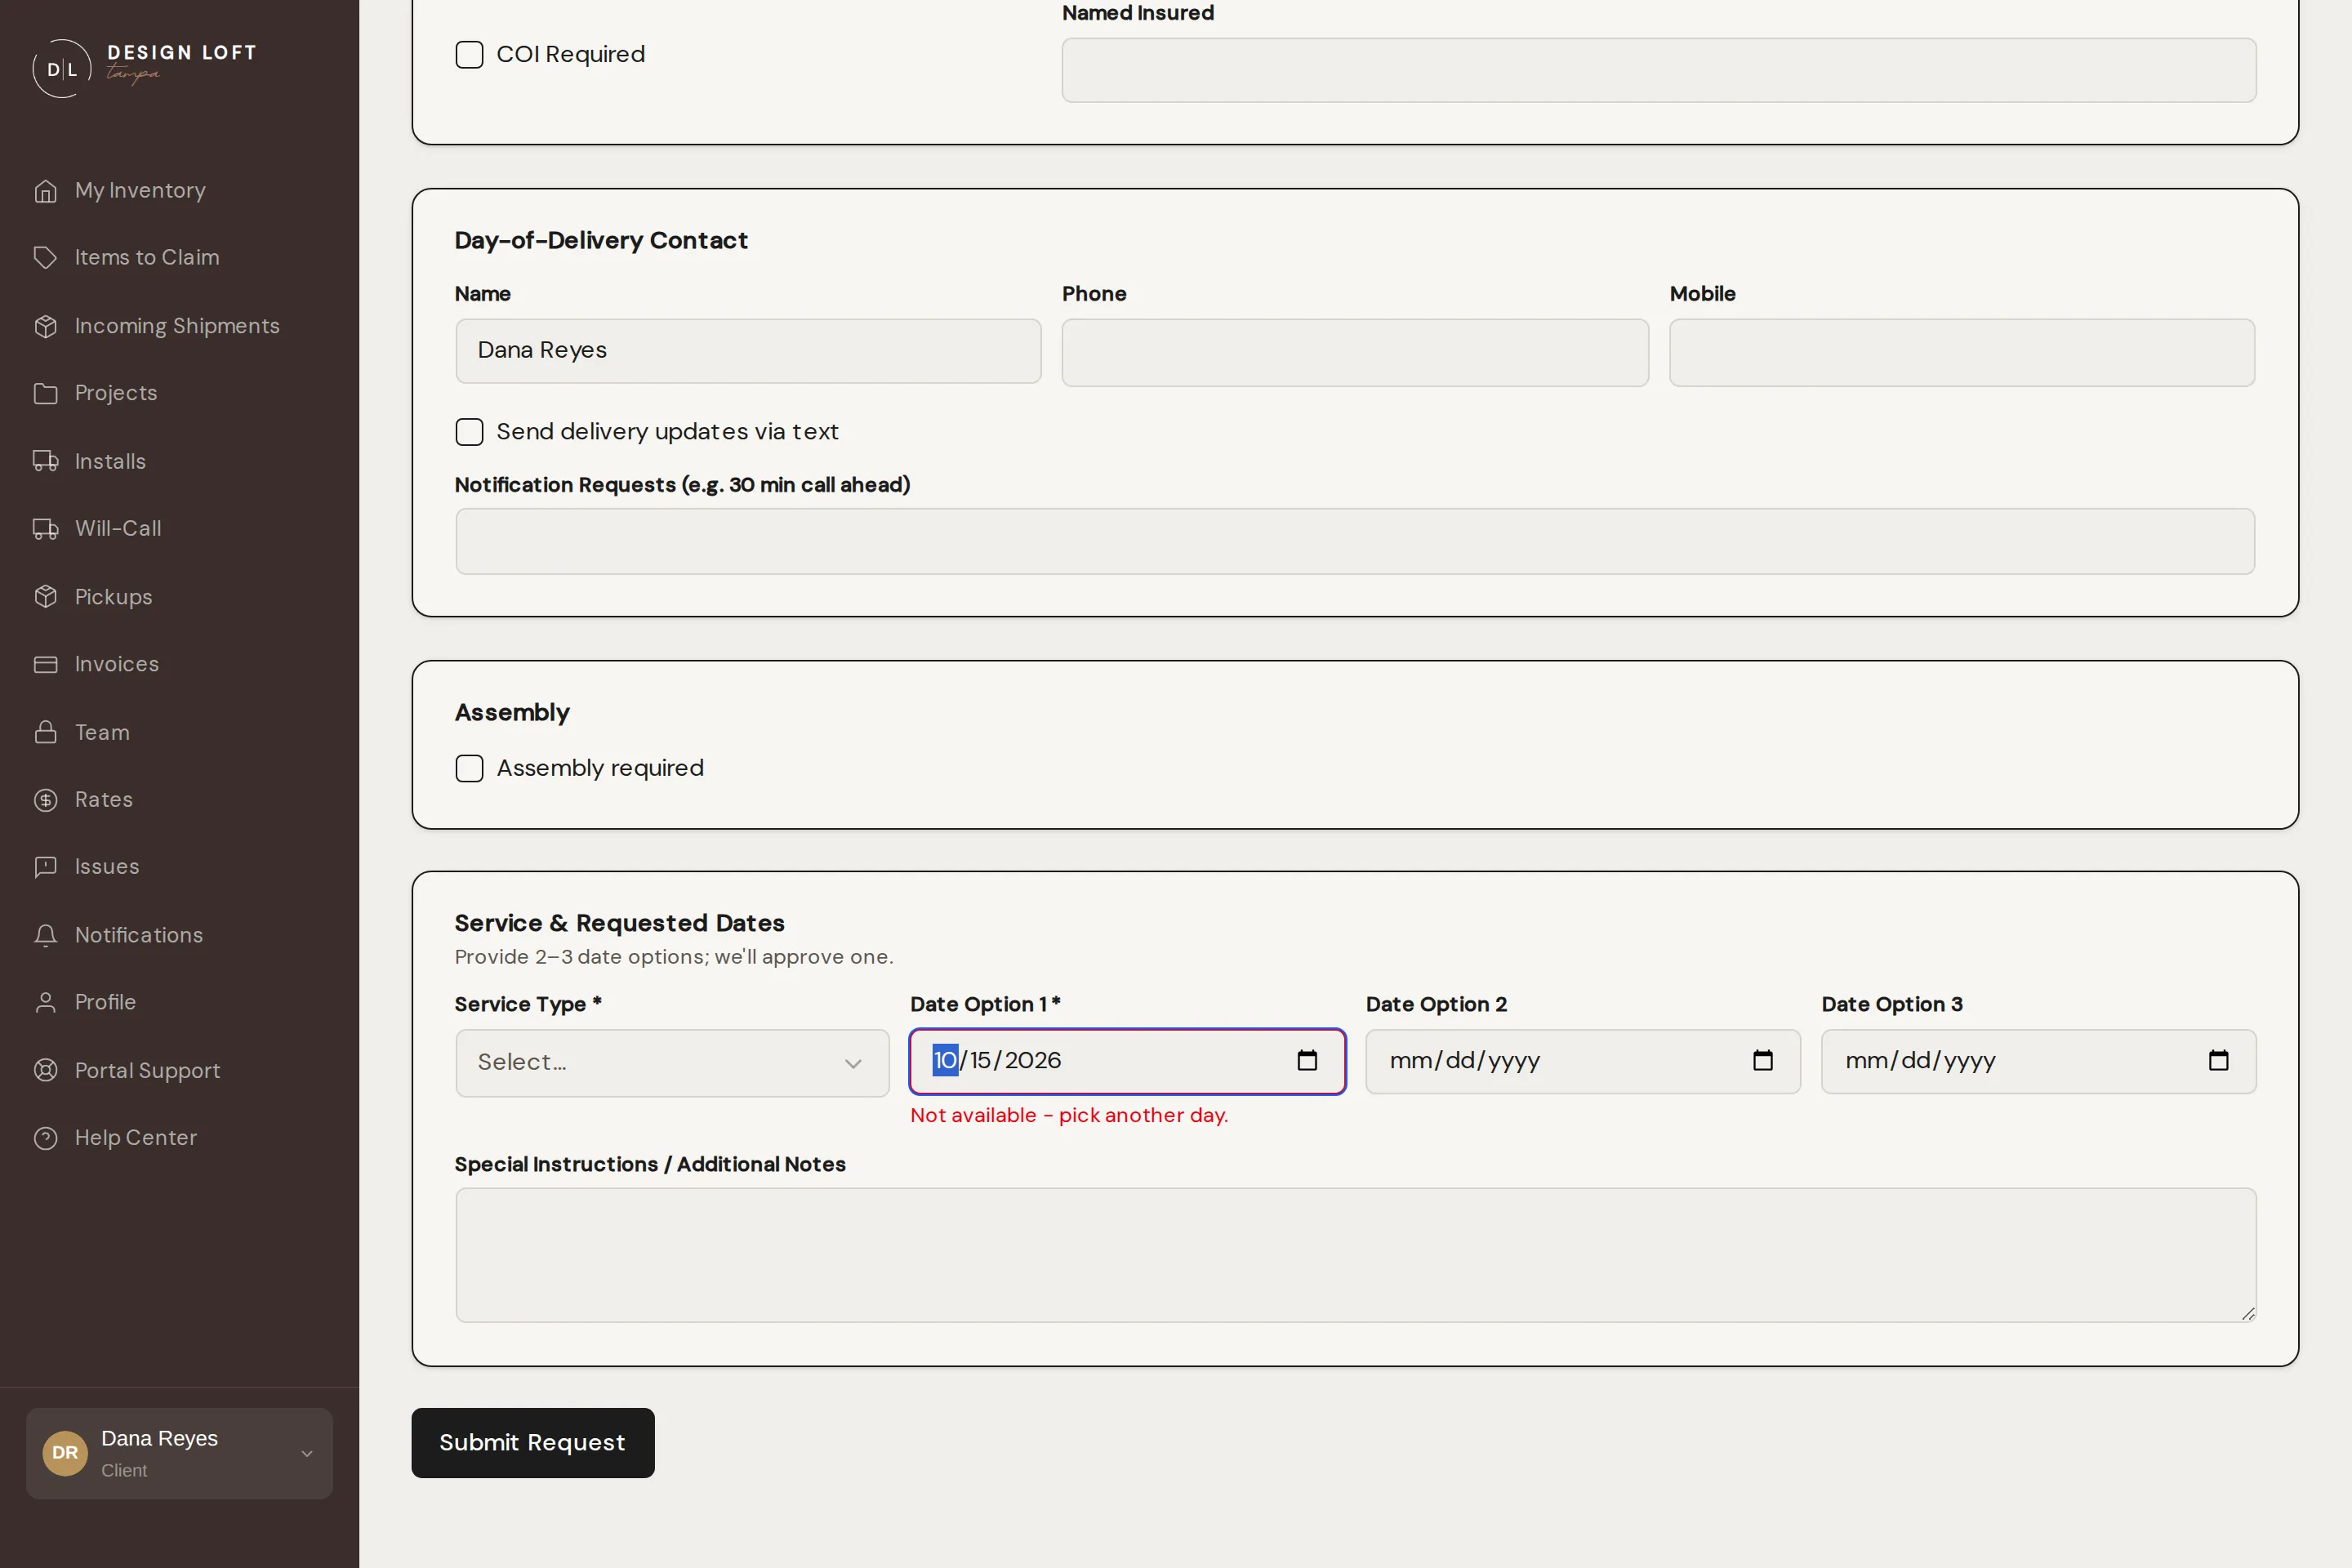Focus the delivery contact Name field
The width and height of the screenshot is (2352, 1568).
[x=748, y=351]
